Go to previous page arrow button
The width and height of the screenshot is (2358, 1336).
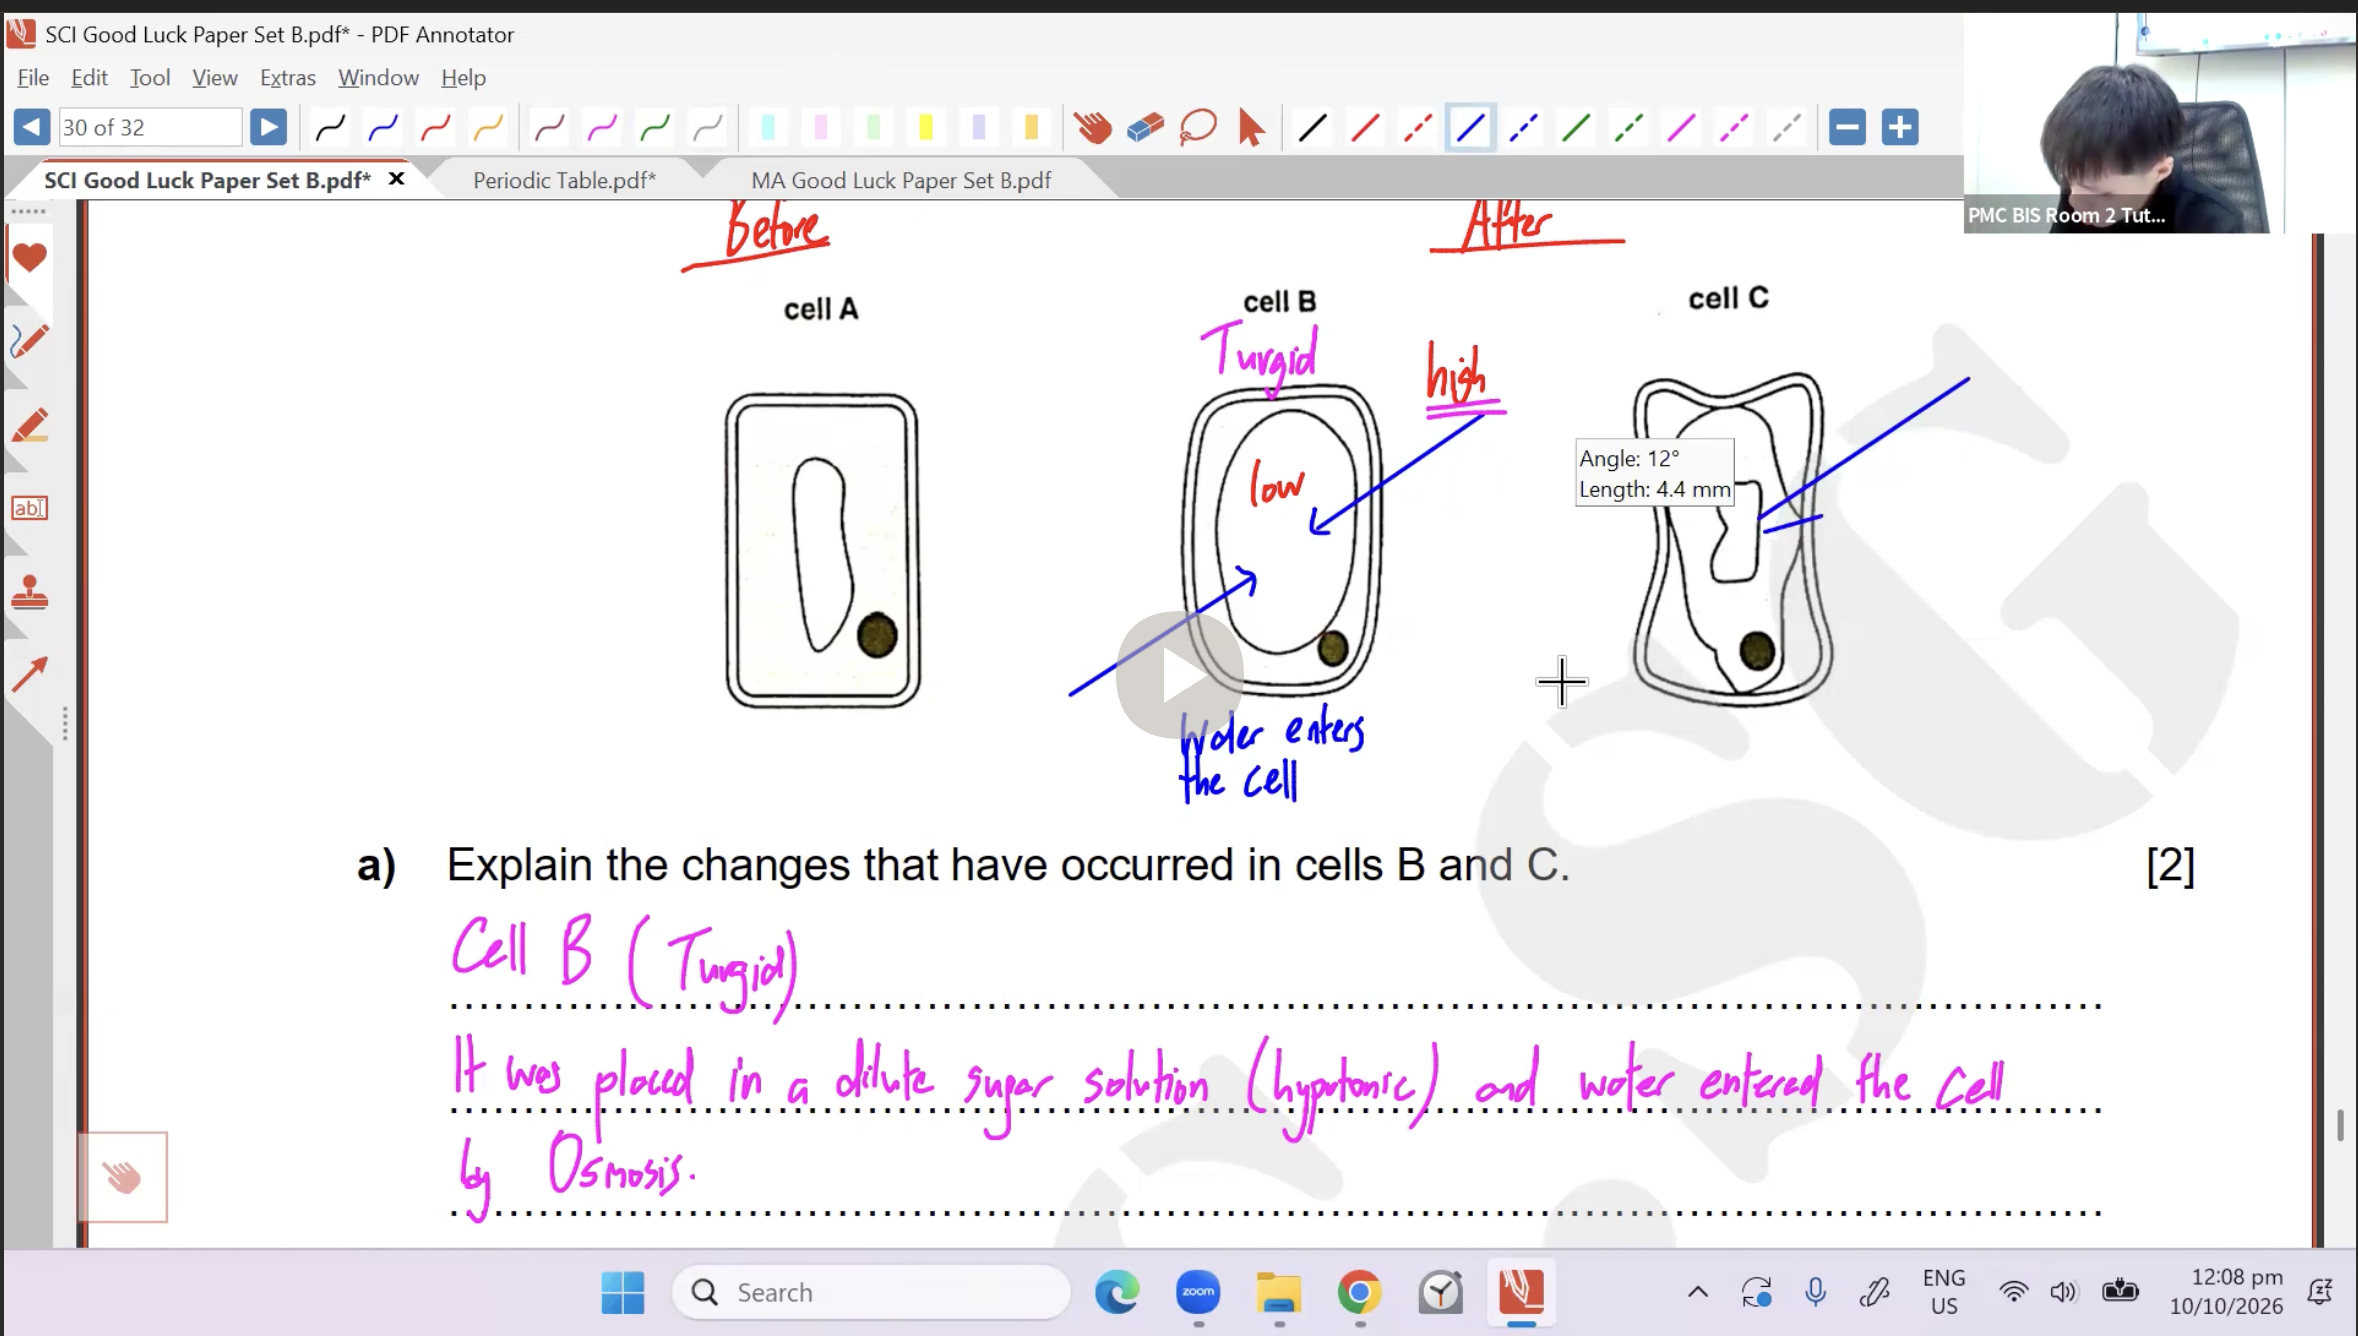coord(31,127)
